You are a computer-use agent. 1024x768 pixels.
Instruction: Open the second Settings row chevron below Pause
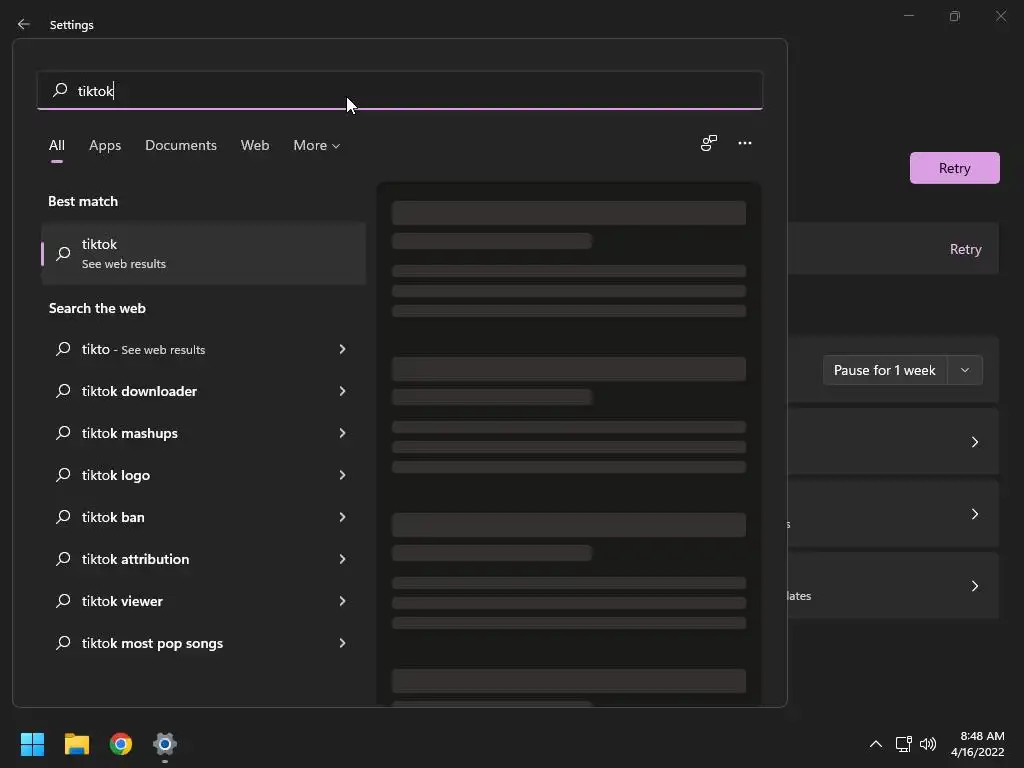tap(974, 514)
